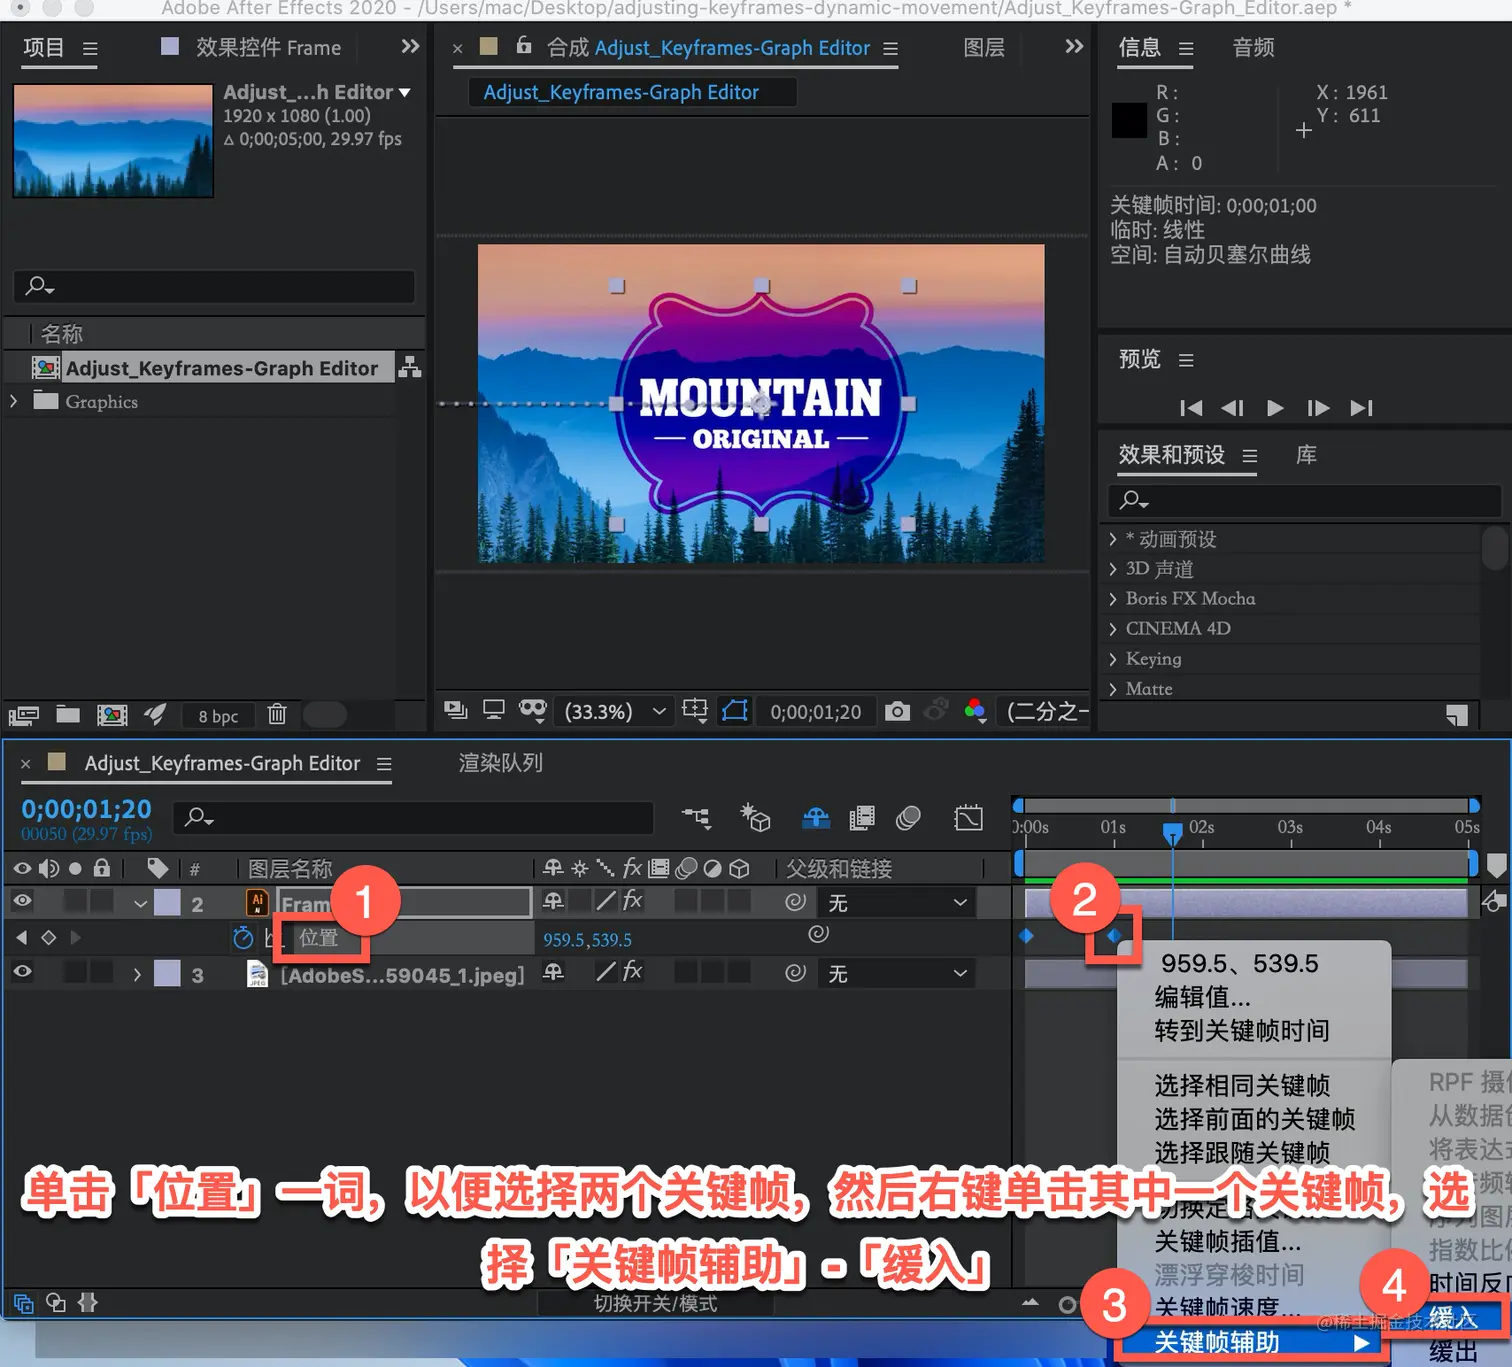The width and height of the screenshot is (1512, 1367).
Task: Click the Primary Viewer monitor icon
Action: 494,710
